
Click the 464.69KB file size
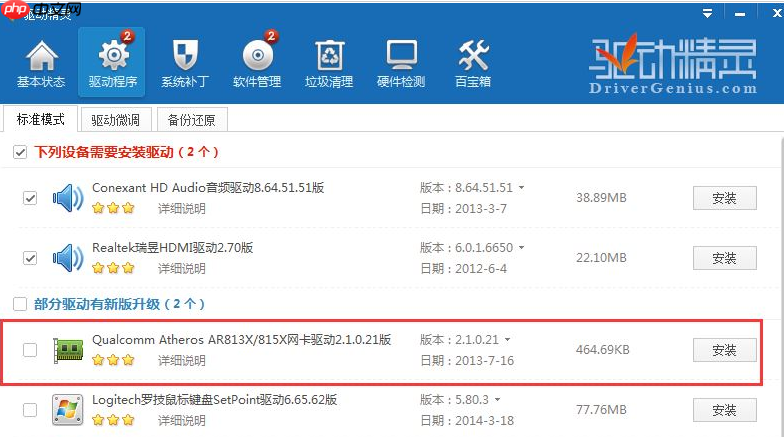pyautogui.click(x=602, y=350)
